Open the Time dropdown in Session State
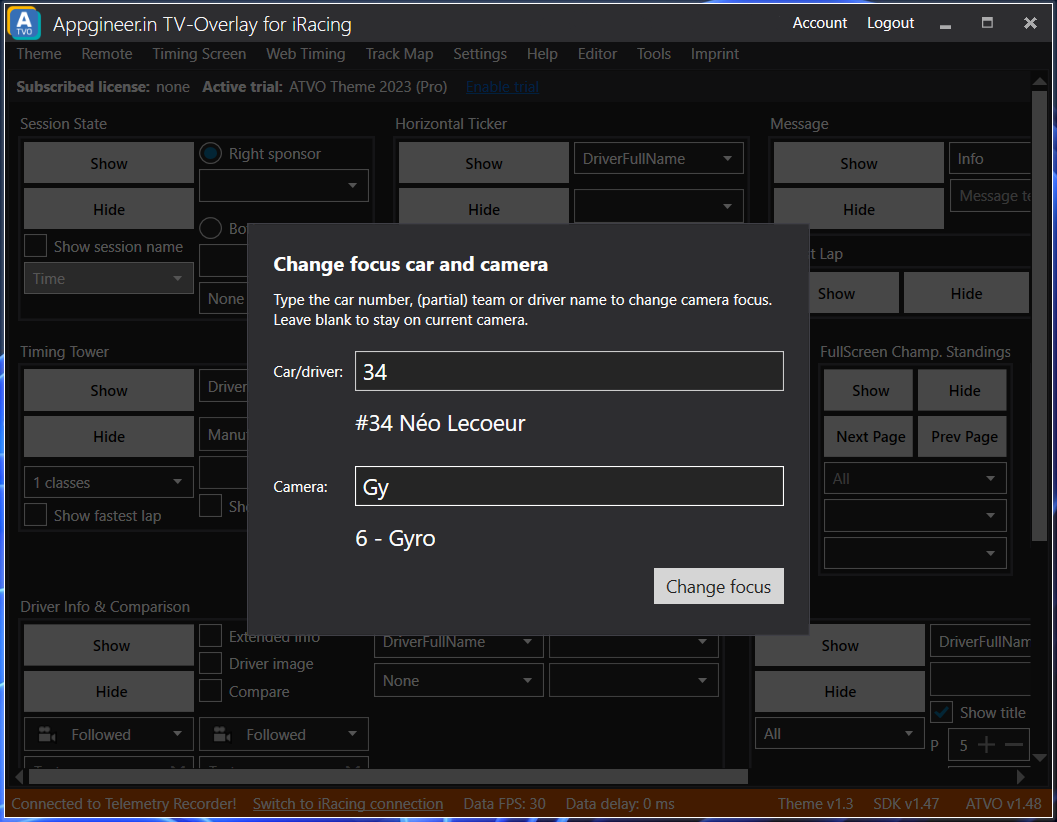The image size is (1057, 822). pyautogui.click(x=109, y=278)
